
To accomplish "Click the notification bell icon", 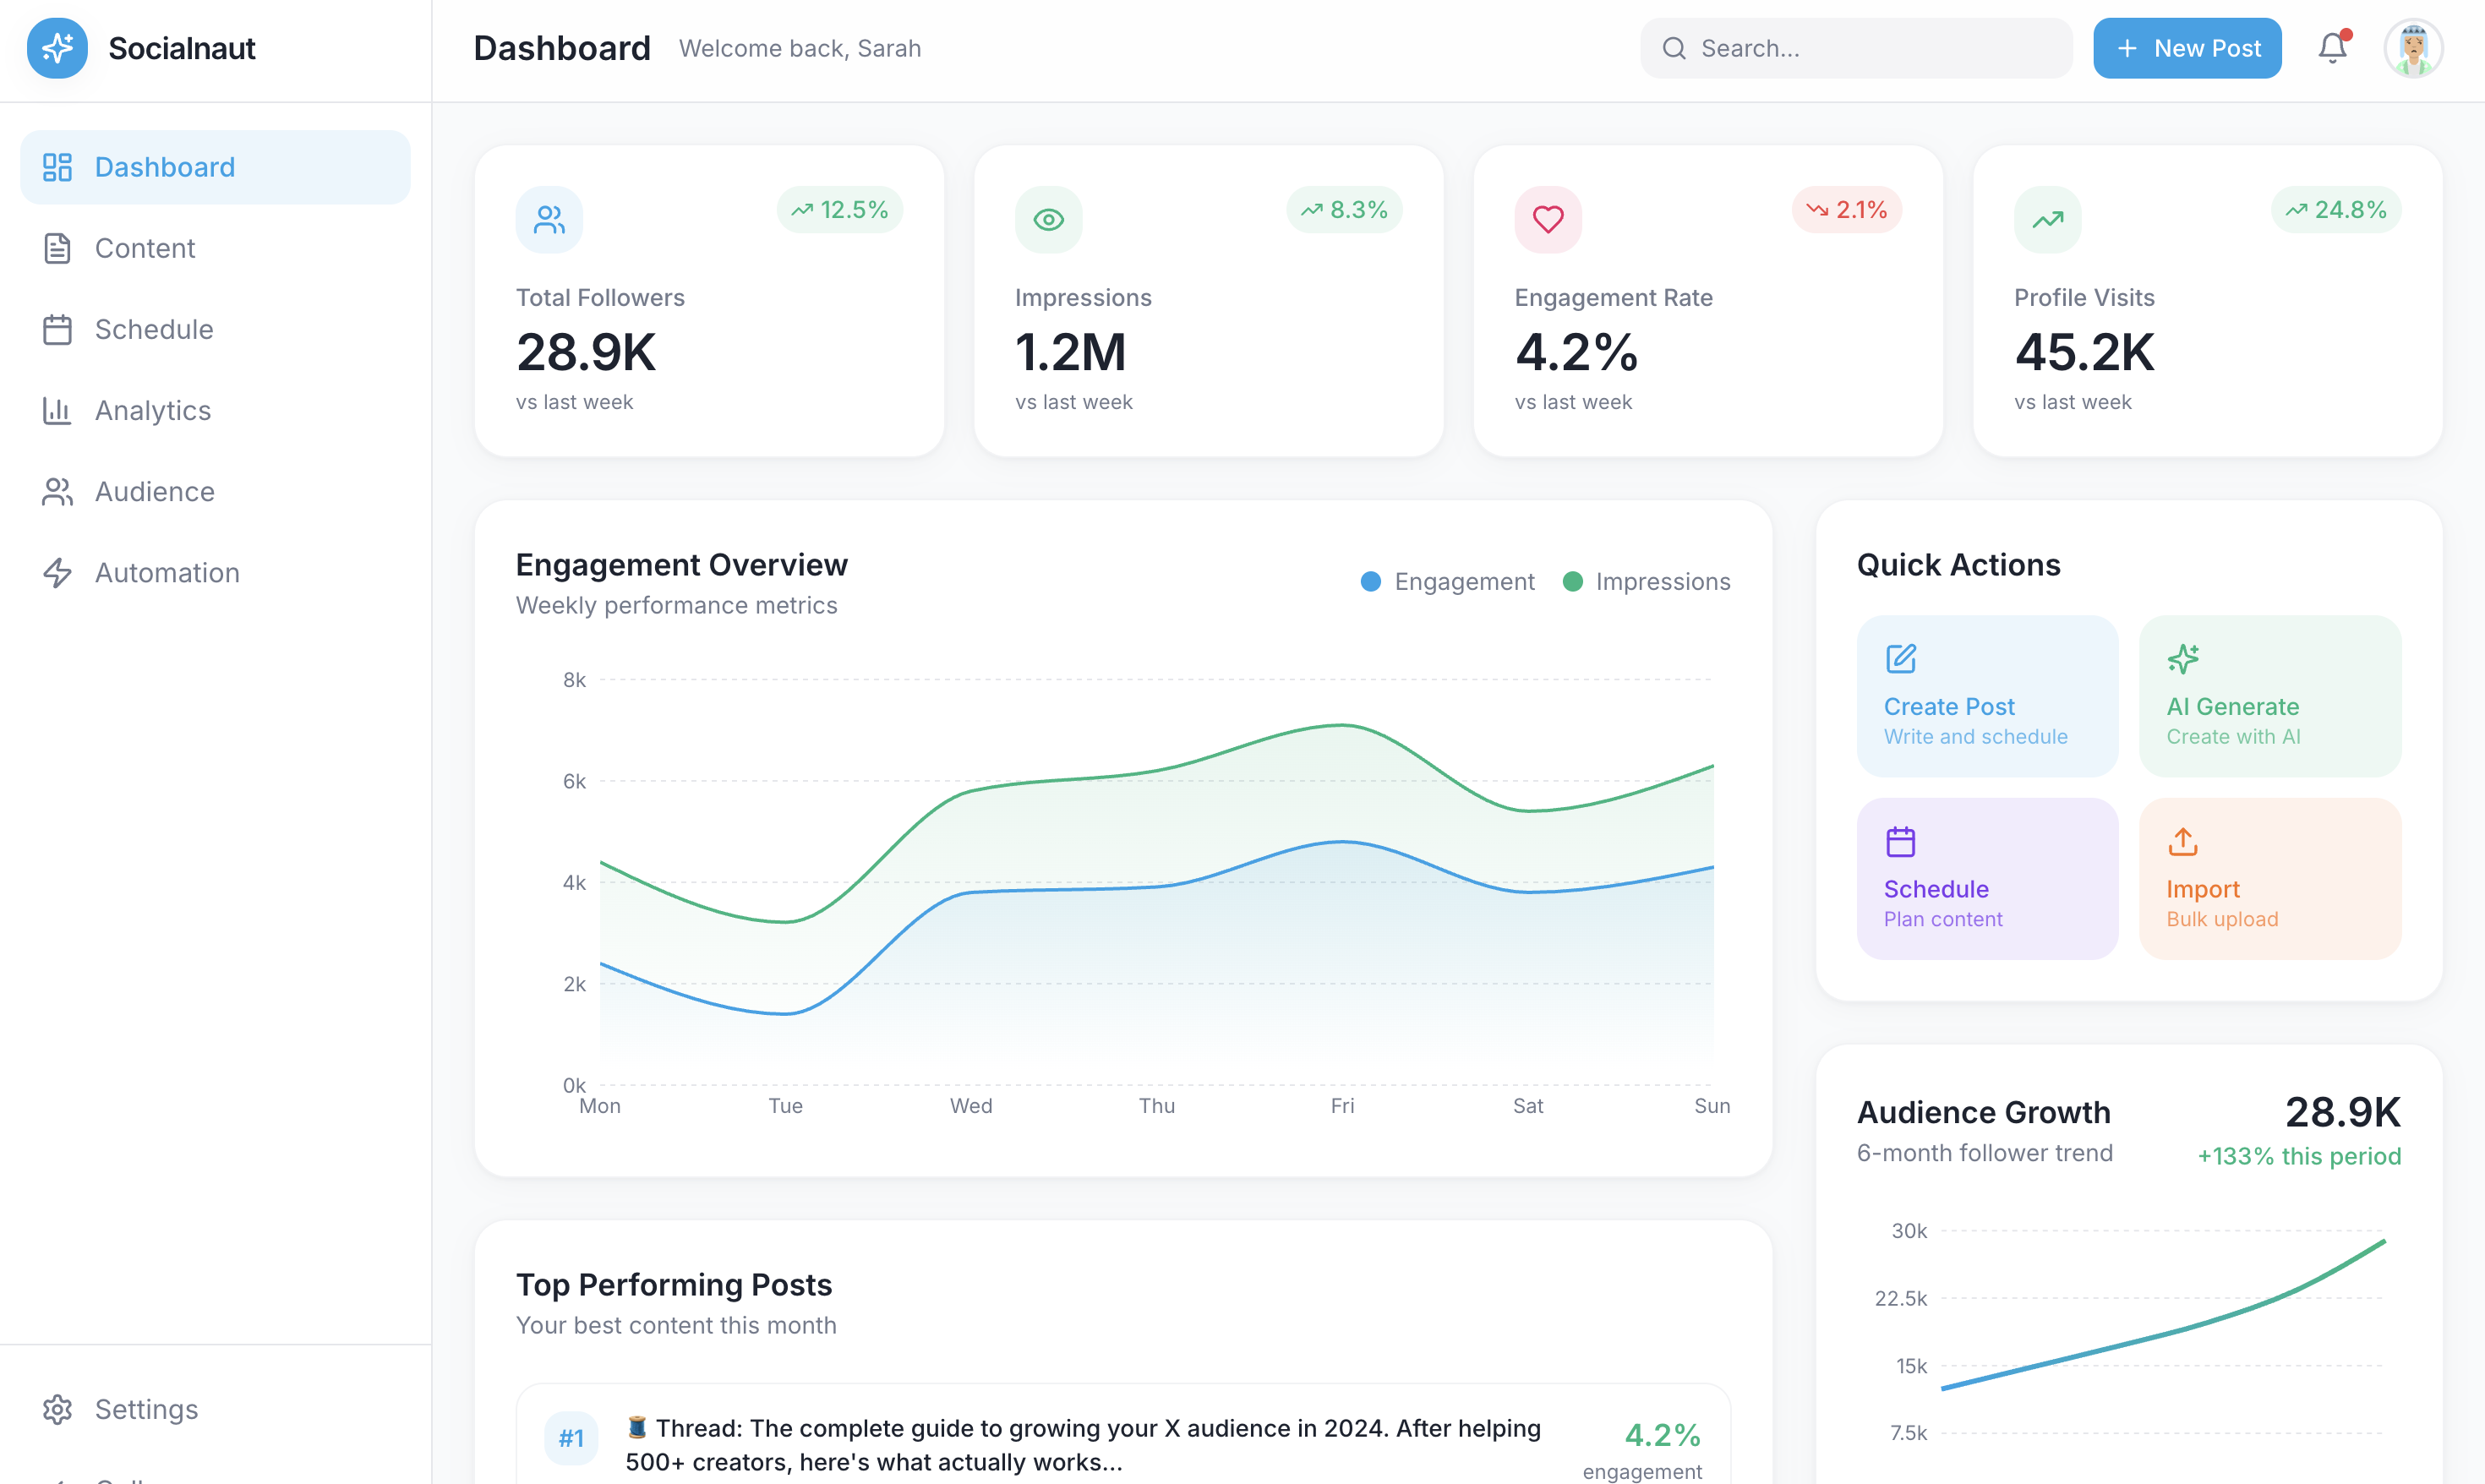I will pyautogui.click(x=2331, y=48).
